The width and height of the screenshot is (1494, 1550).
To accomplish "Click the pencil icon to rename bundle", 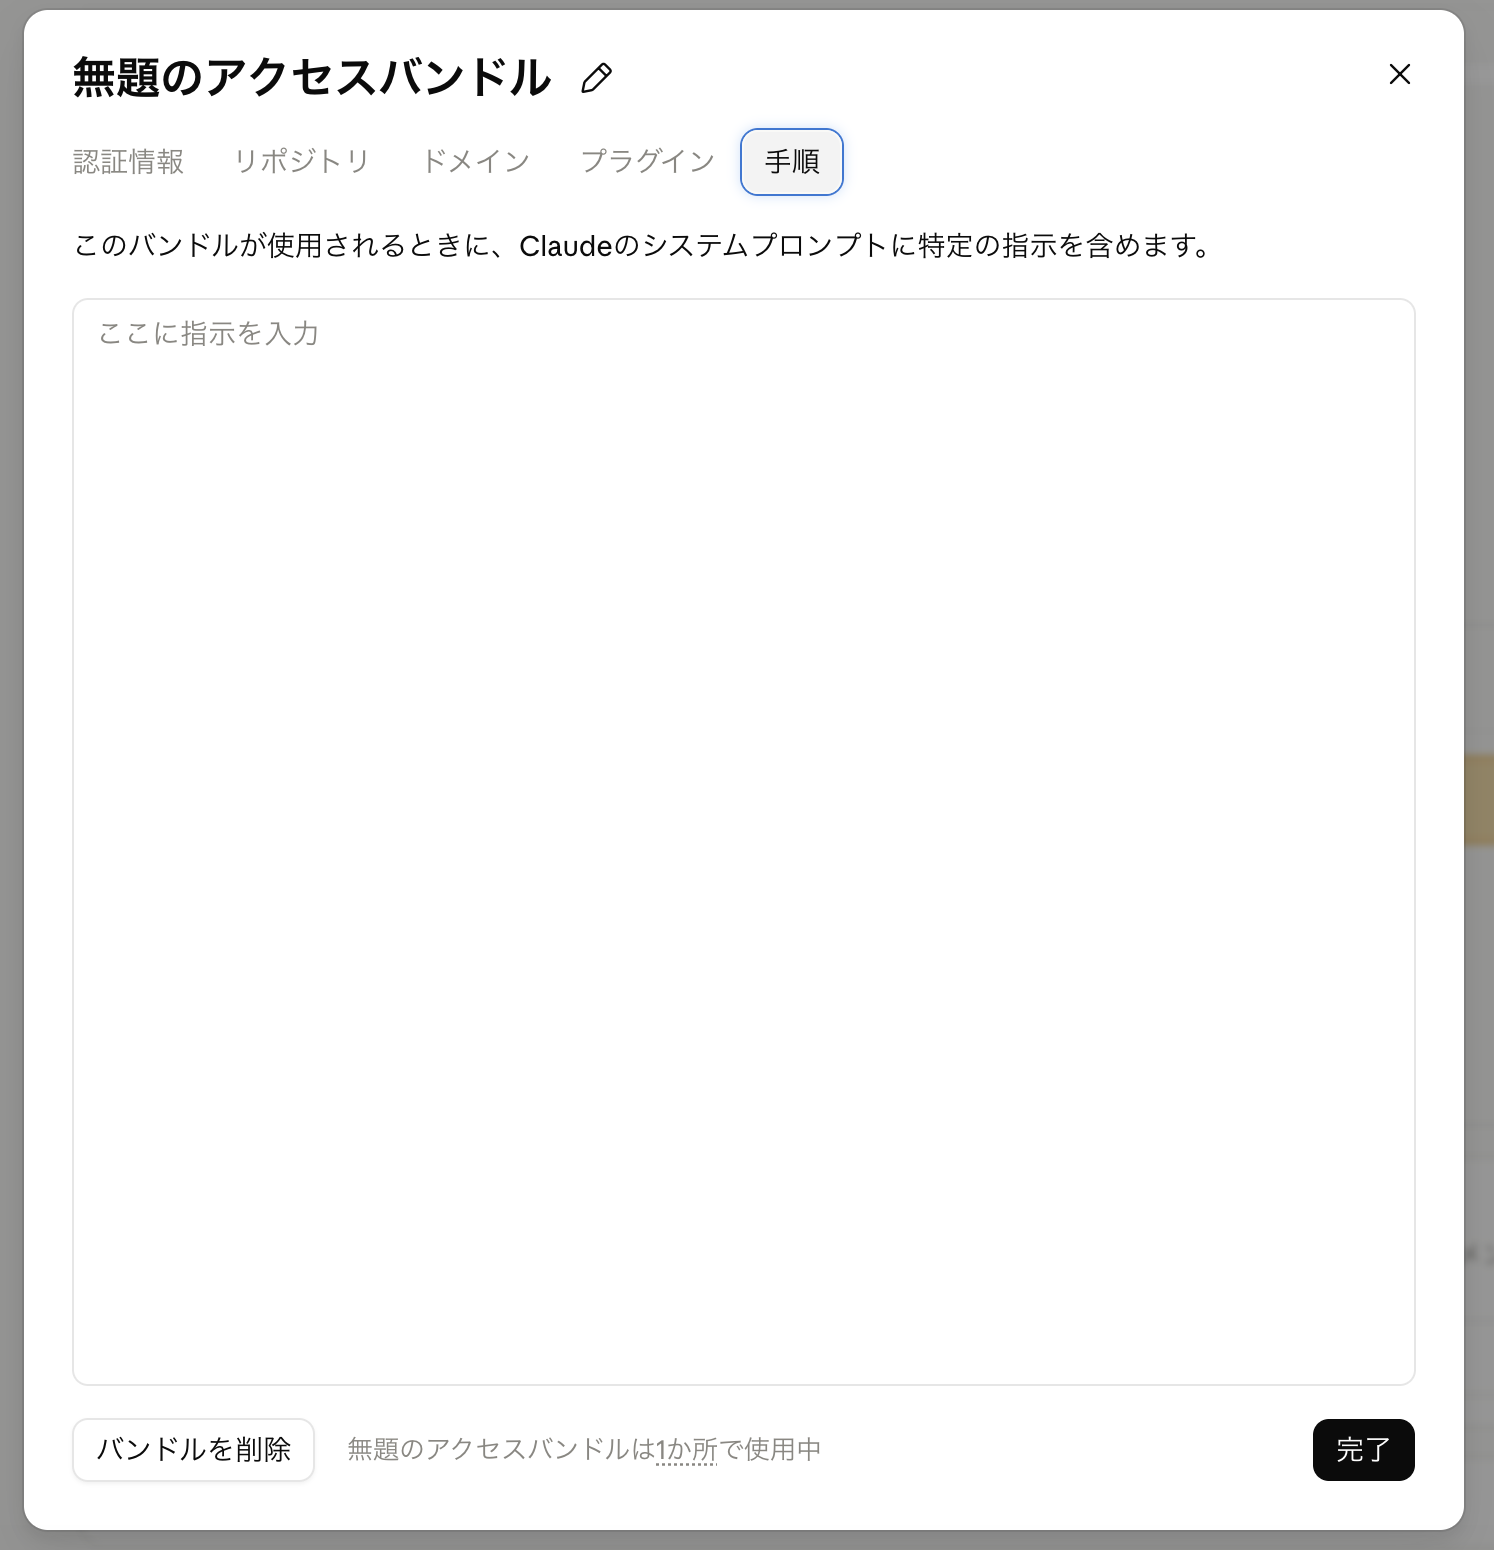I will (x=597, y=78).
